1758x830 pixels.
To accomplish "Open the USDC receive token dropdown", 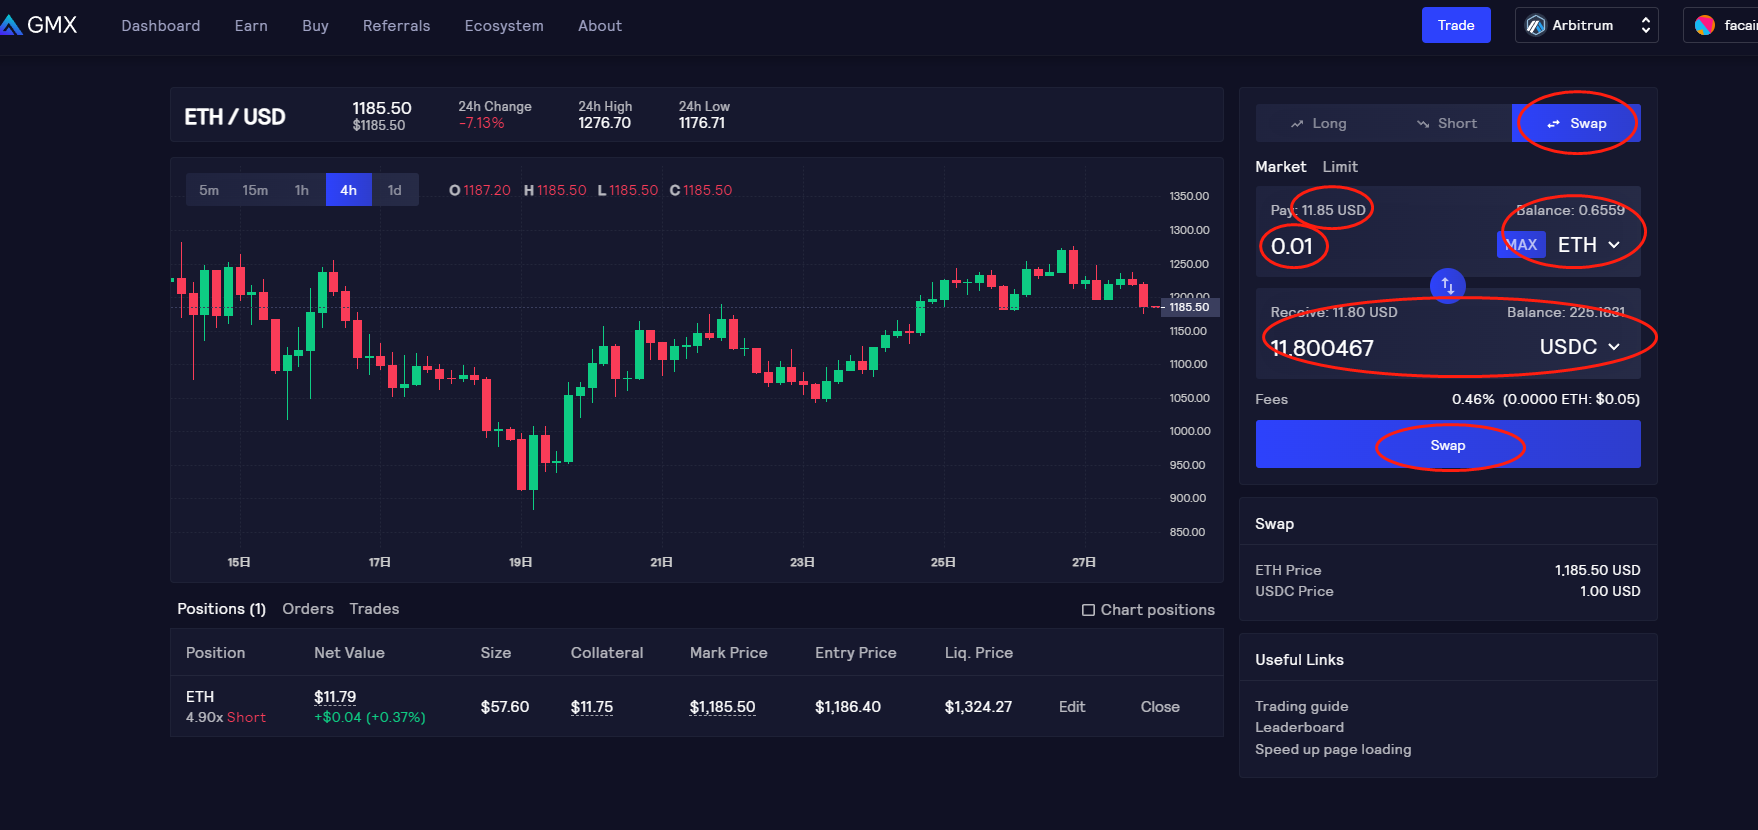I will click(x=1580, y=347).
